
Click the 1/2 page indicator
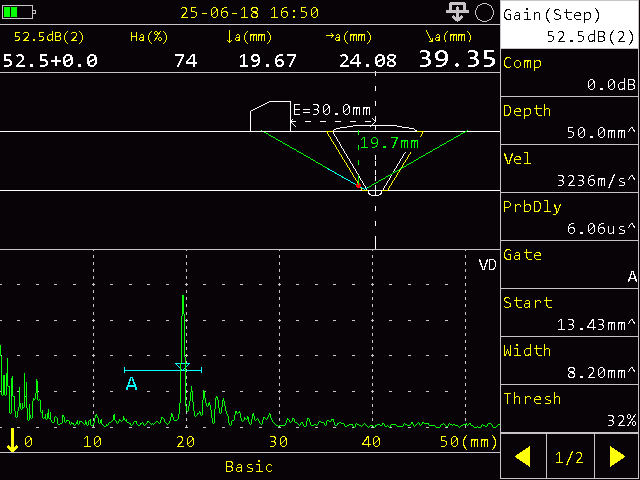(x=570, y=457)
